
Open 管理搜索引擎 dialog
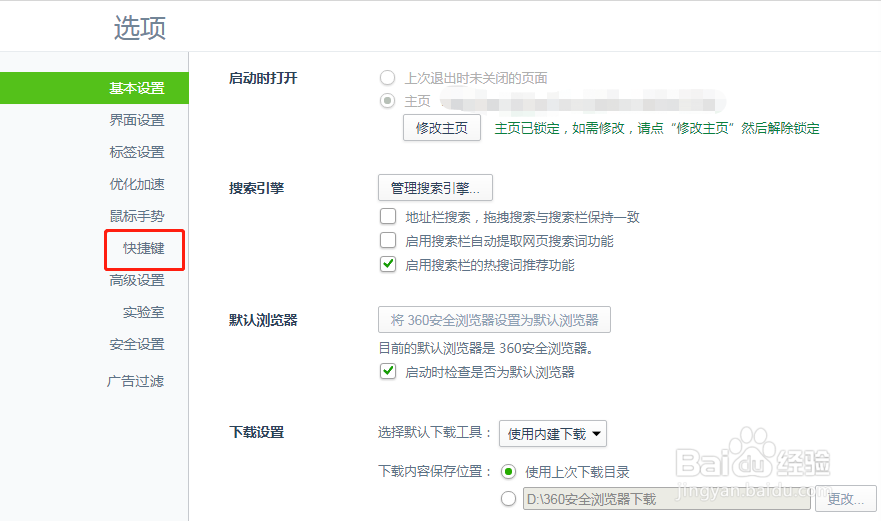click(x=435, y=188)
